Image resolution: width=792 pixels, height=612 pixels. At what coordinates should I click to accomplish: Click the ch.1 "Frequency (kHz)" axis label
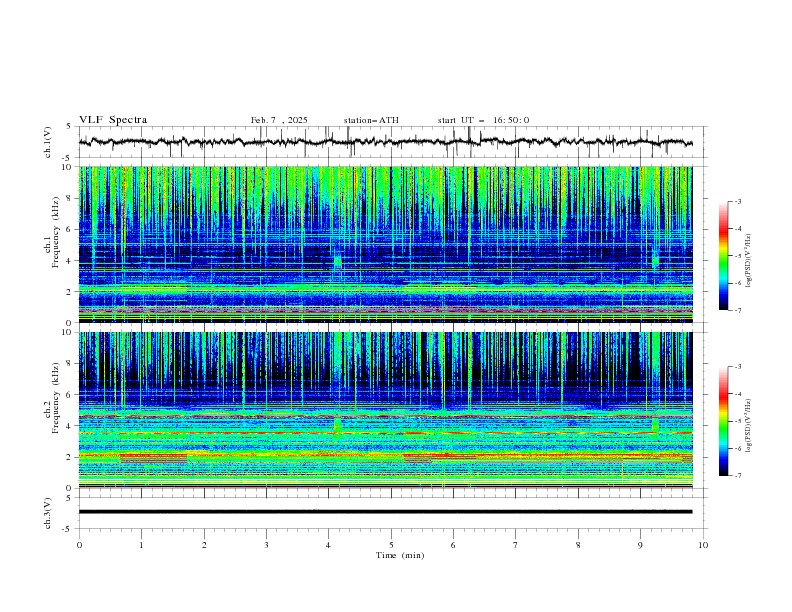56,231
